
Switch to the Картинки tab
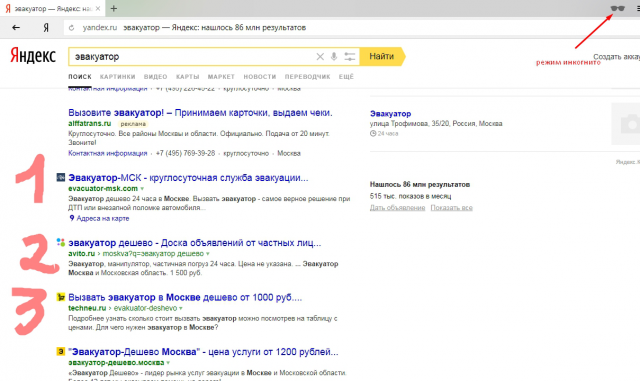tap(118, 77)
